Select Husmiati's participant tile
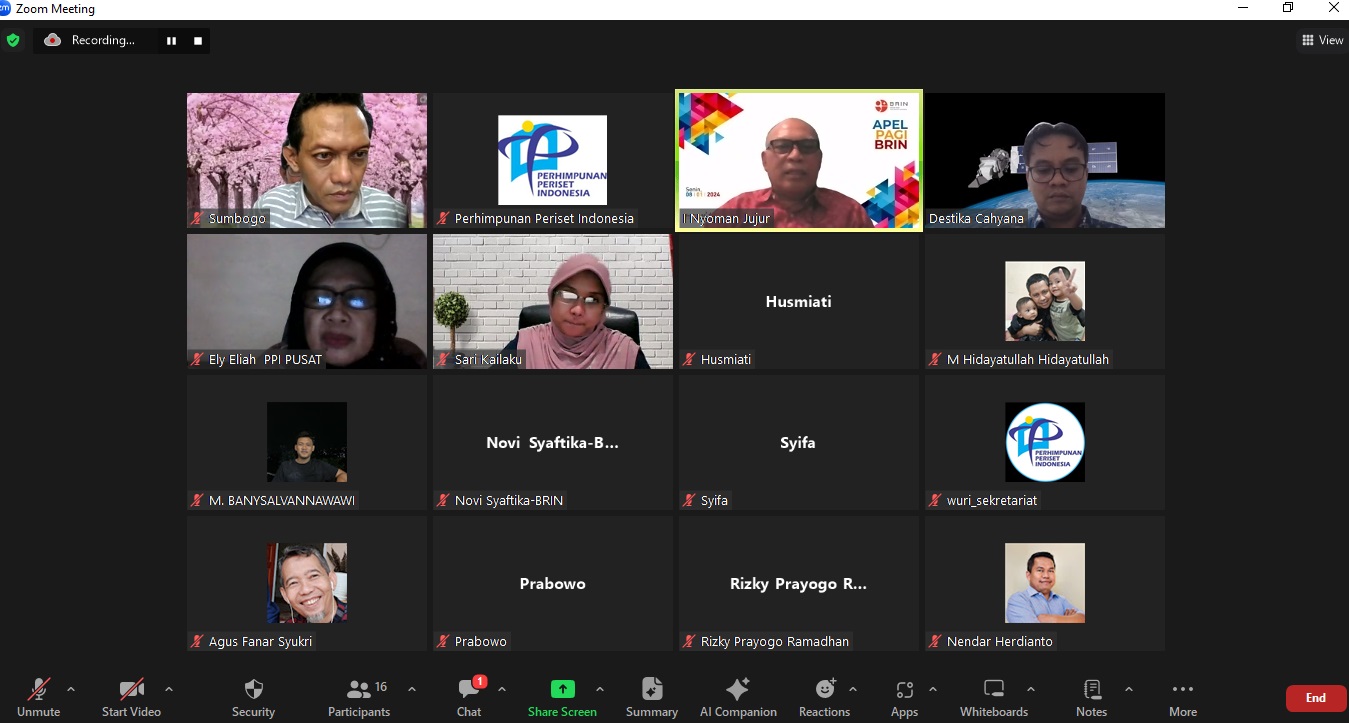 799,301
